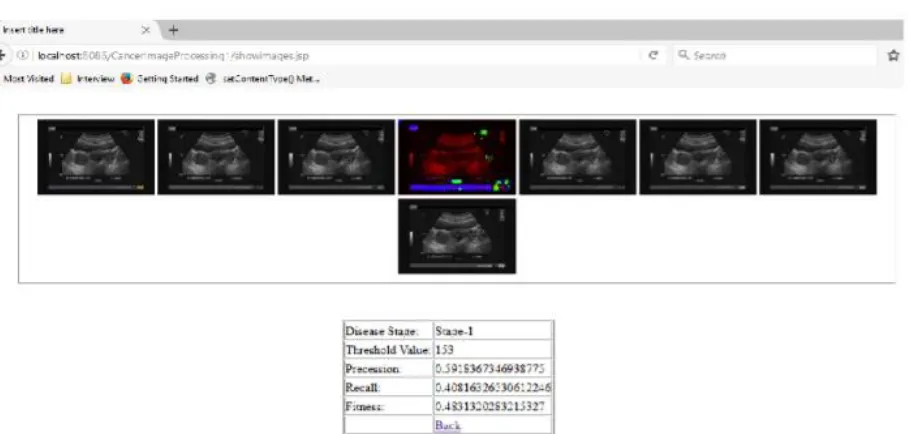Open the Getting Started bookmark
This screenshot has height=434, width=908.
point(159,79)
